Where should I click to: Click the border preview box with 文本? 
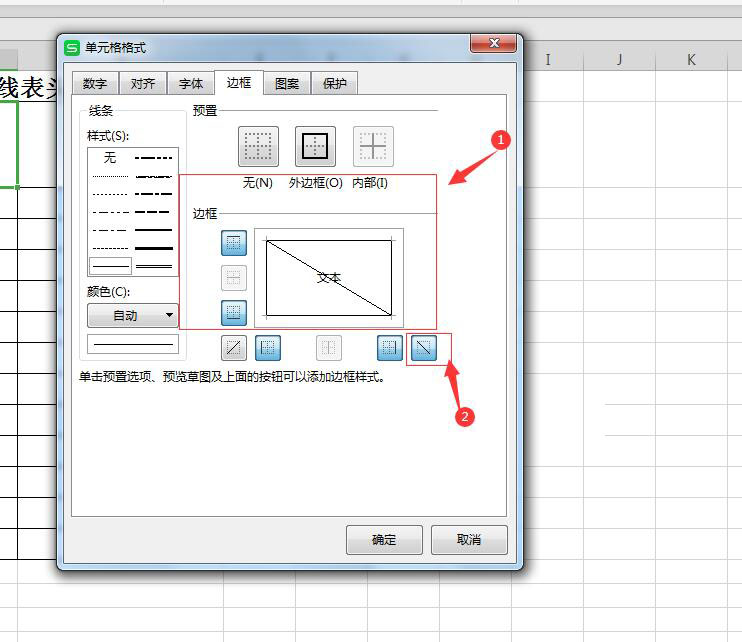pos(329,277)
